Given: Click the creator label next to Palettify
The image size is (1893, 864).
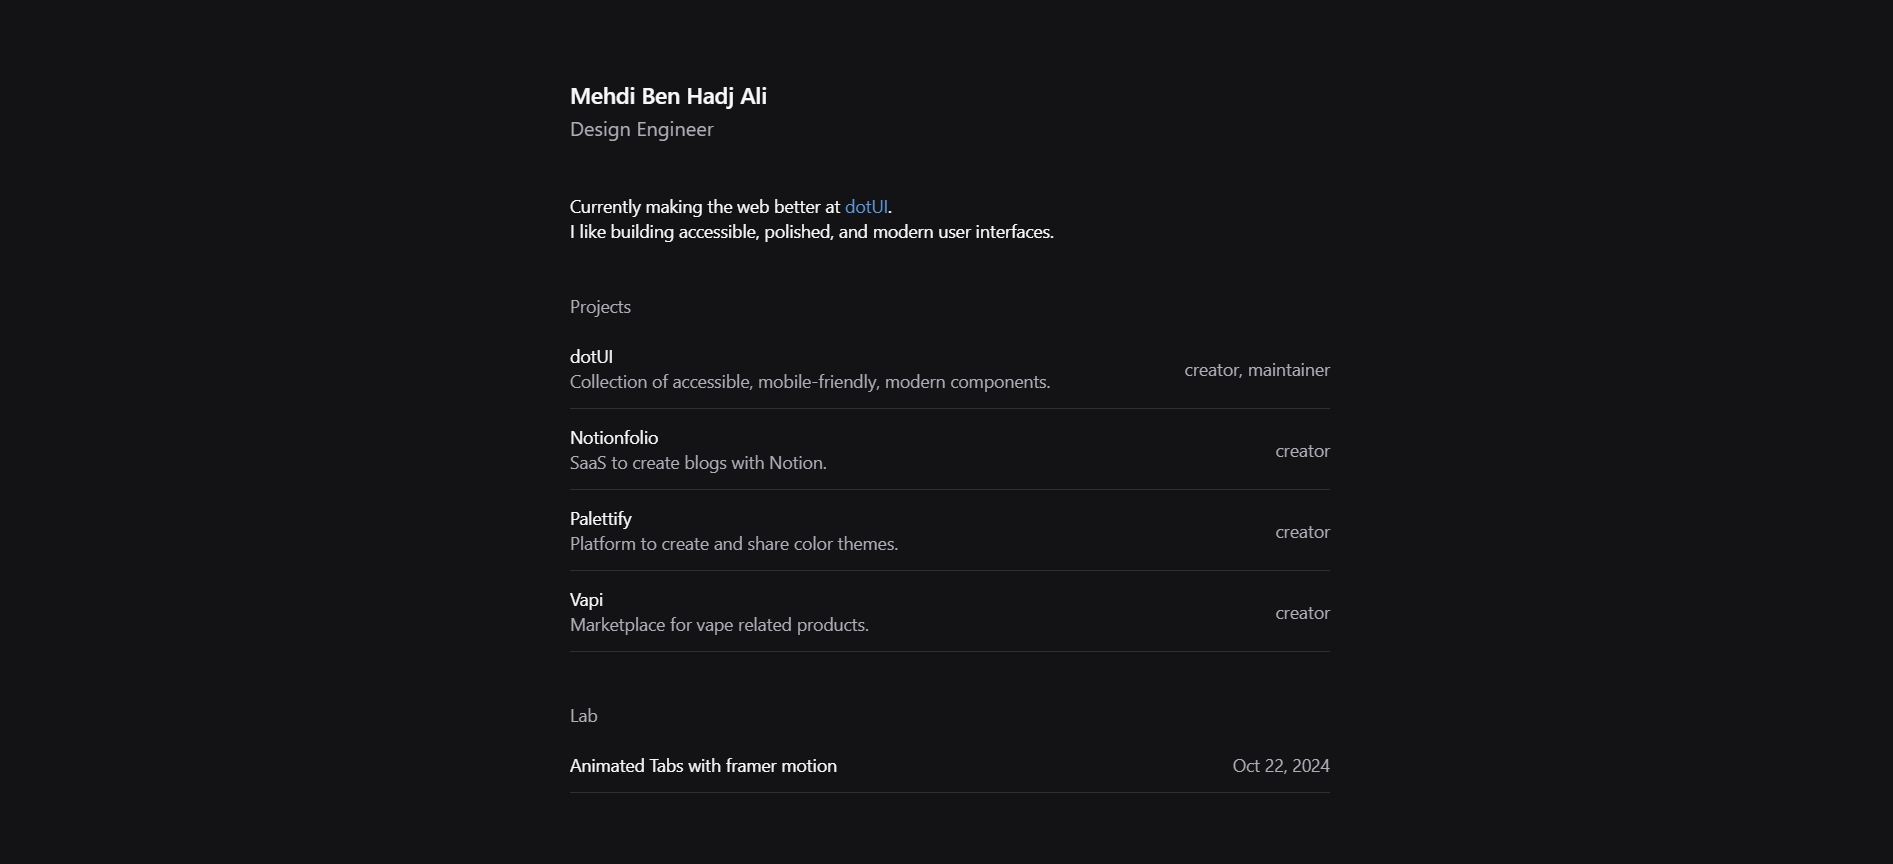Looking at the screenshot, I should click(x=1302, y=532).
